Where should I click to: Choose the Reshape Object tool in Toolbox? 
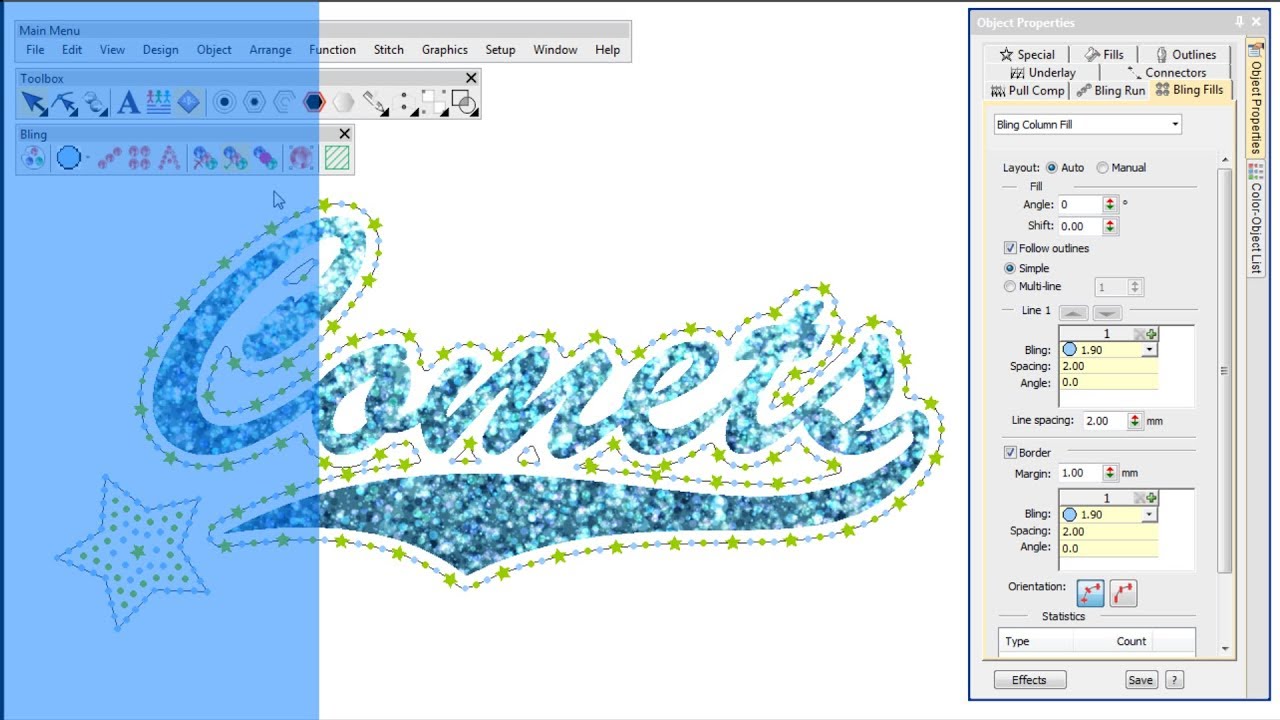pos(65,102)
